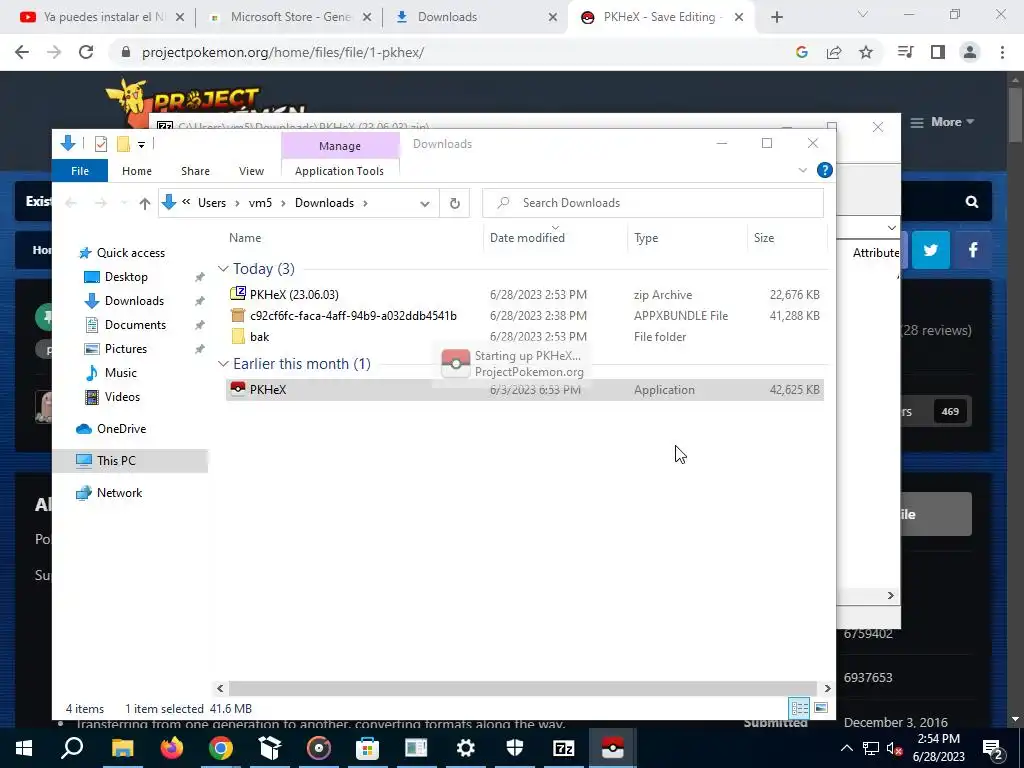Reload the Chrome page
This screenshot has height=768, width=1024.
click(x=86, y=52)
